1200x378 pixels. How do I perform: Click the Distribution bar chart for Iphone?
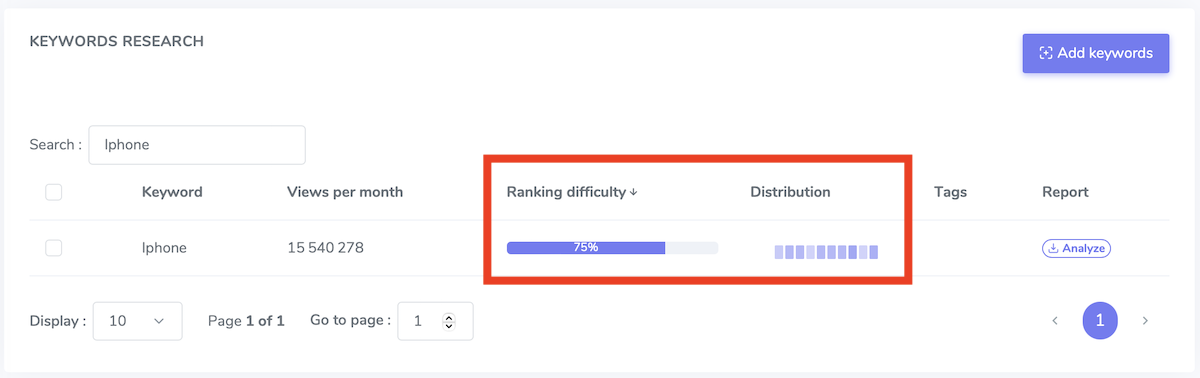826,252
